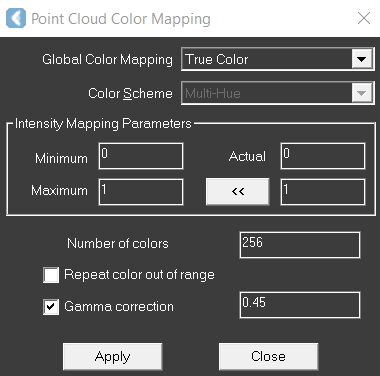Copy actual values with the << button
Screen dimensions: 380x376
pyautogui.click(x=238, y=191)
